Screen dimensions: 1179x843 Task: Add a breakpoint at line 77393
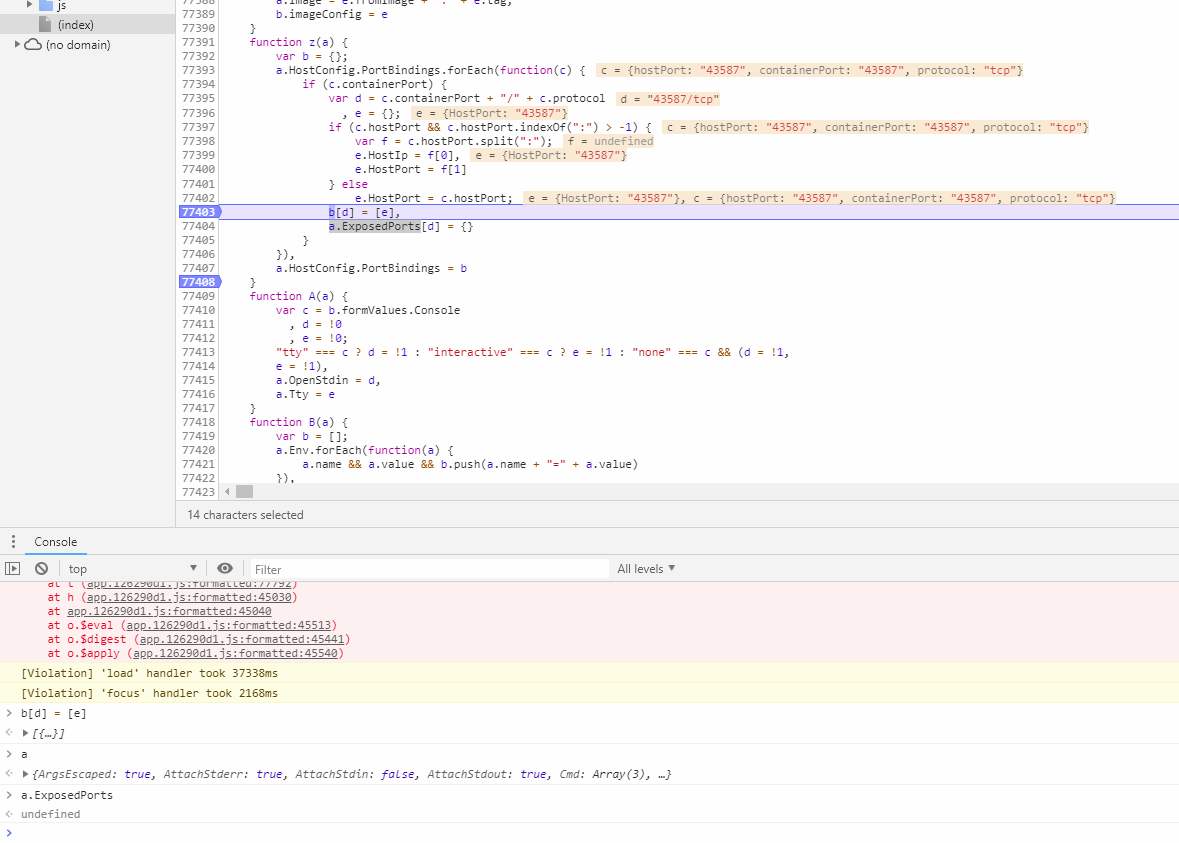[199, 70]
